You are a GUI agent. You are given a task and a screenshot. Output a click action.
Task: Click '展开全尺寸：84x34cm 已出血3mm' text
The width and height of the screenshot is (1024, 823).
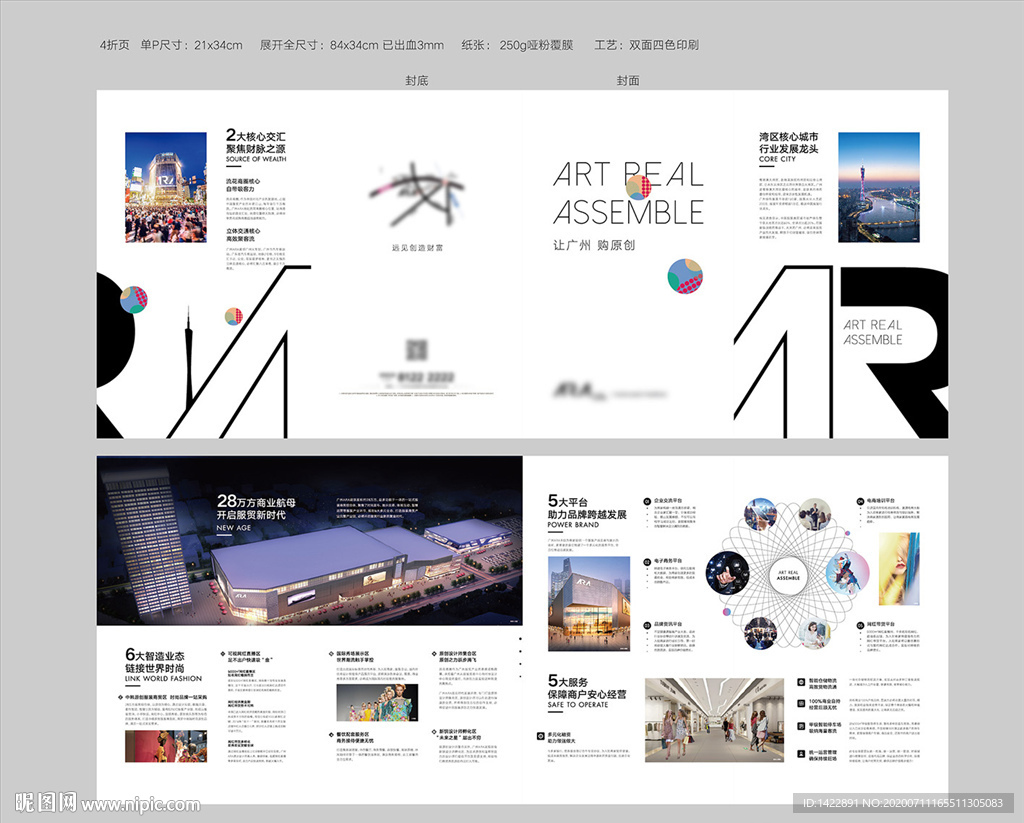(351, 45)
